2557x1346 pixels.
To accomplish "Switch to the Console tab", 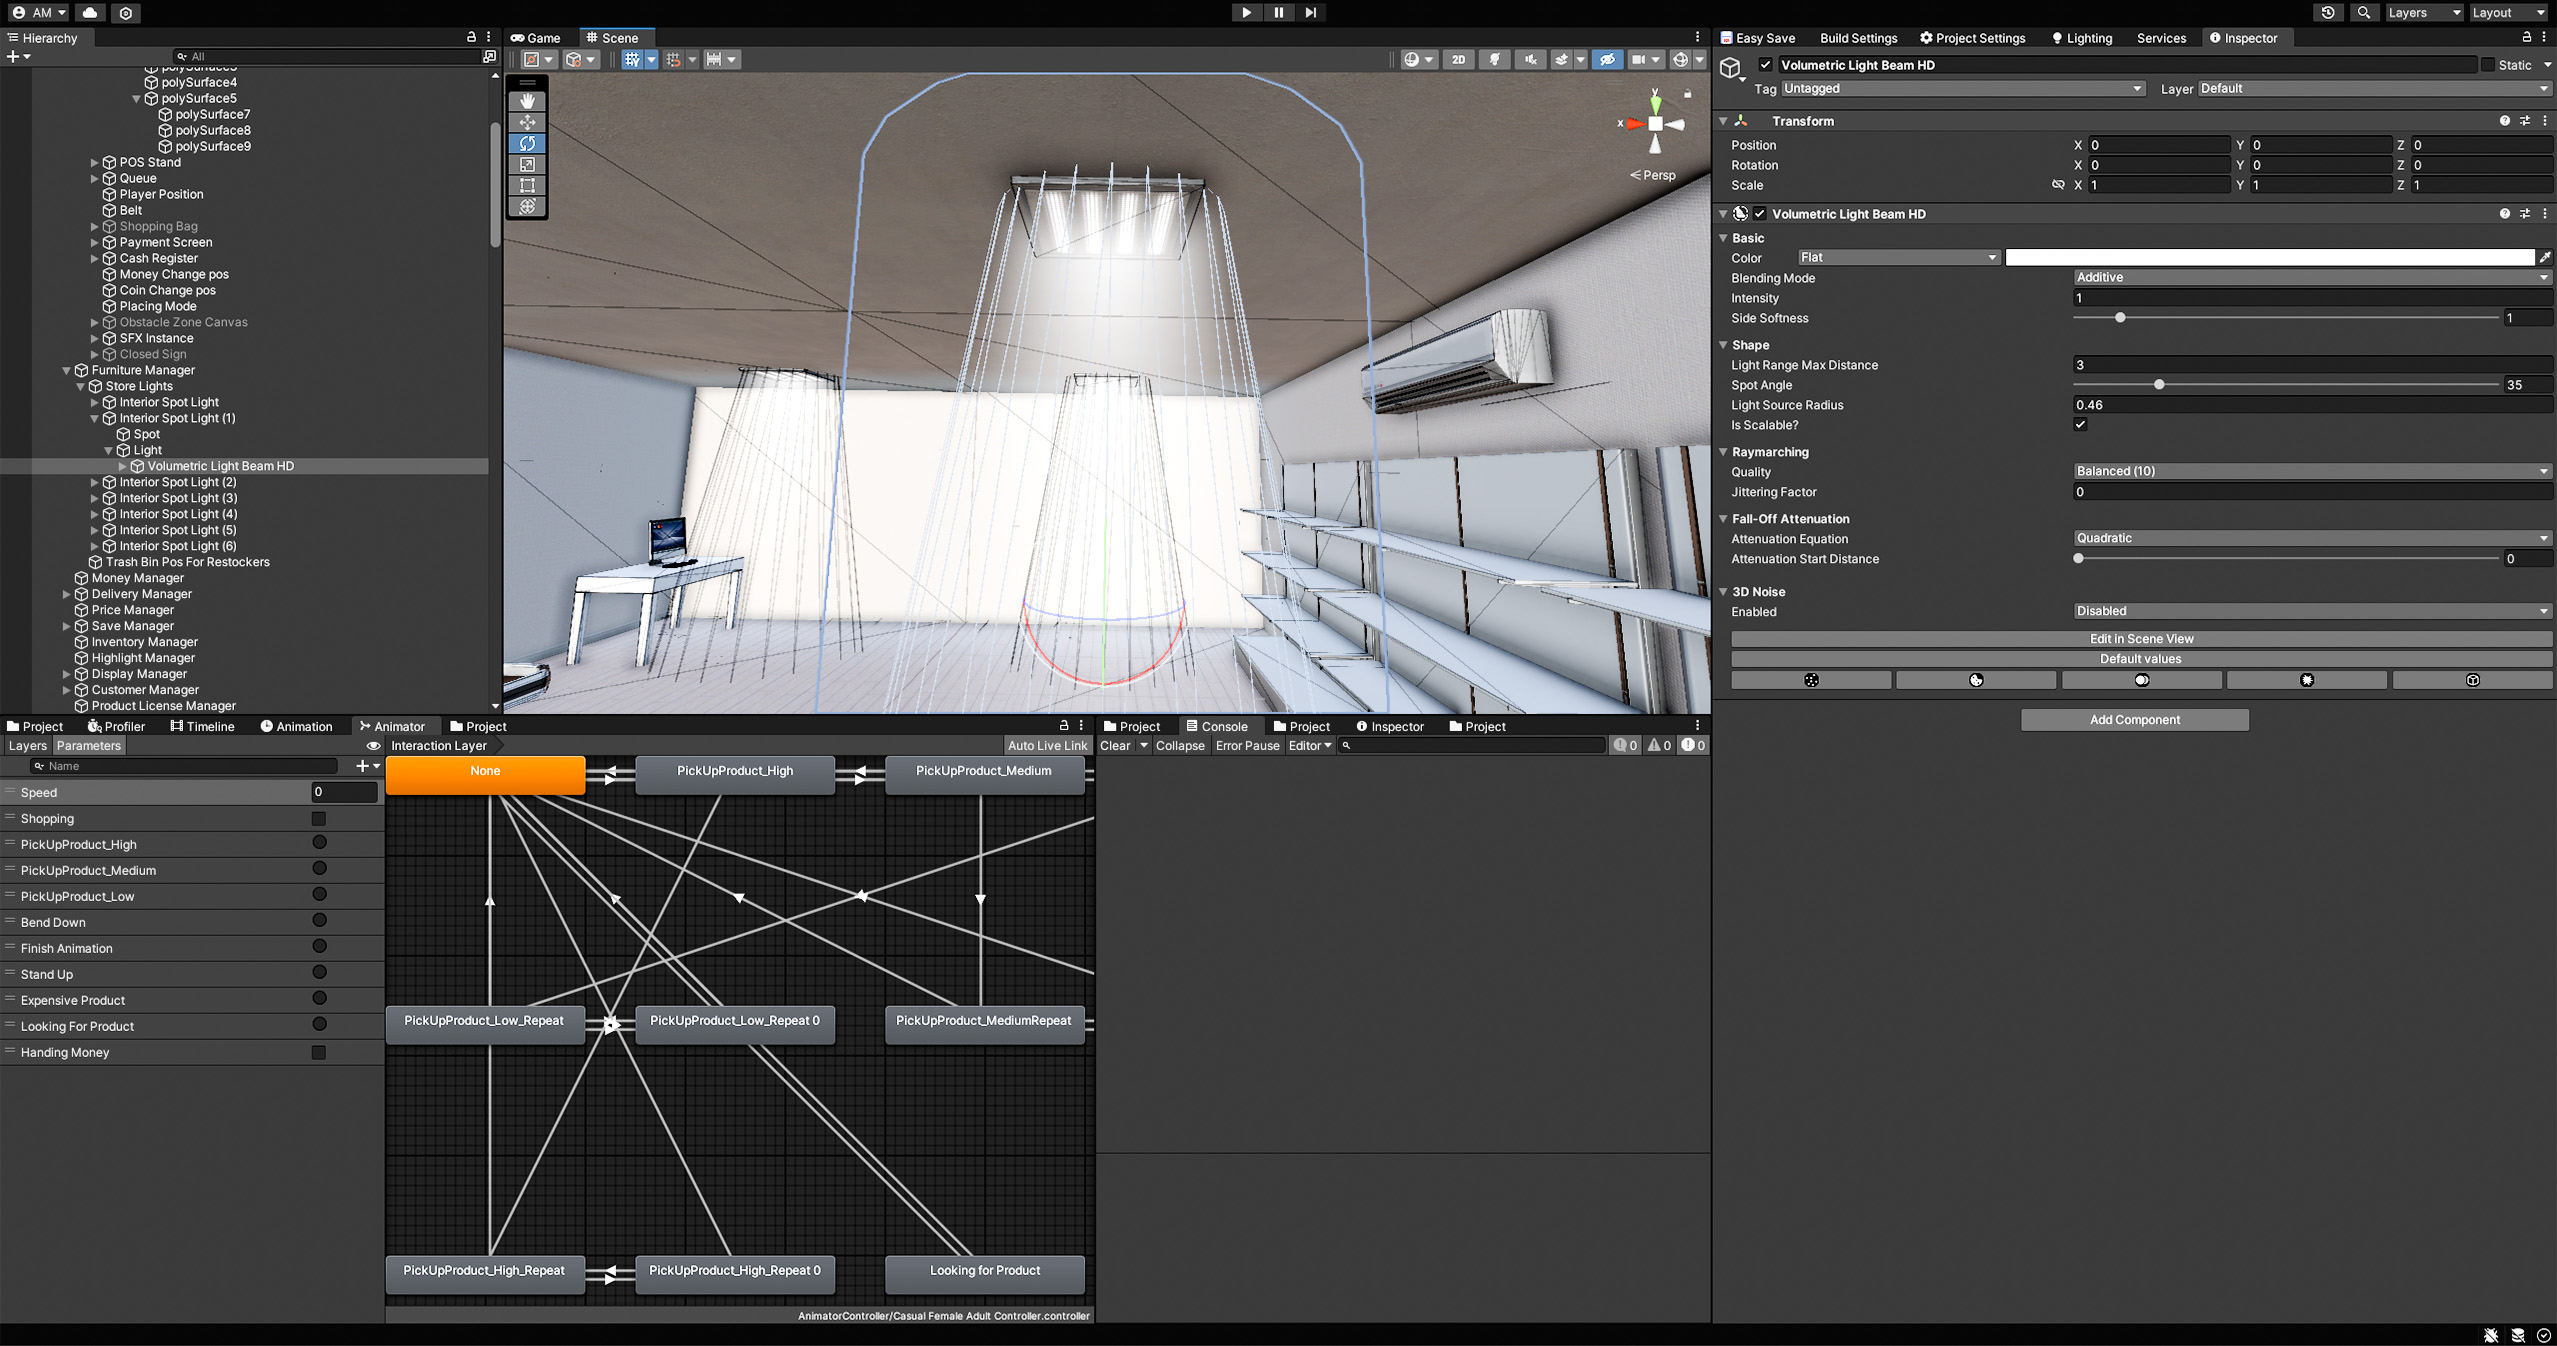I will 1216,726.
